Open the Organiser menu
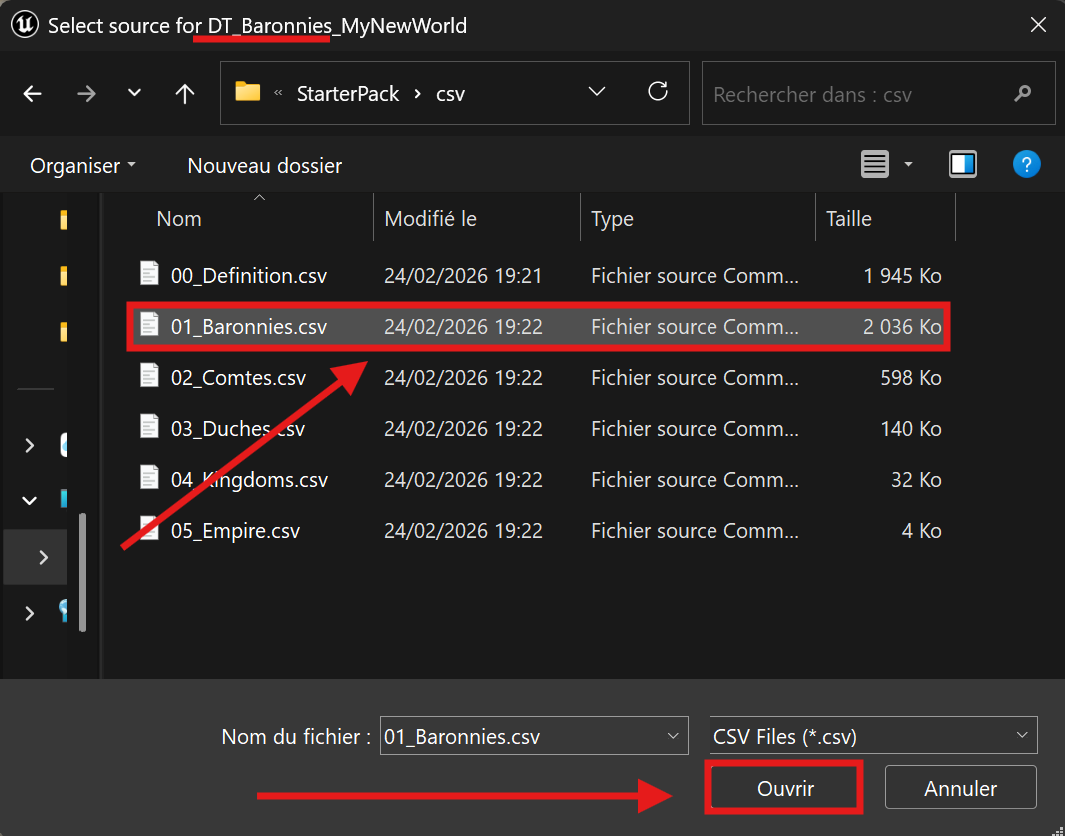Image resolution: width=1065 pixels, height=836 pixels. [x=82, y=166]
